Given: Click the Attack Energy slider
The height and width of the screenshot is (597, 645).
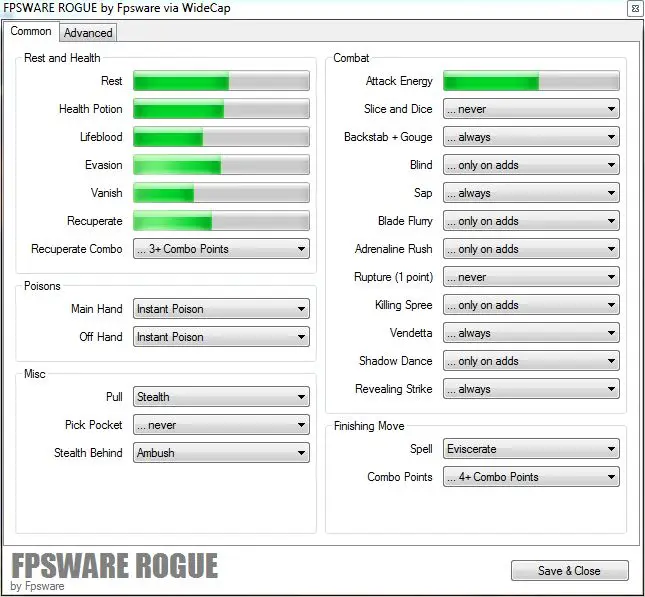Looking at the screenshot, I should [x=531, y=81].
